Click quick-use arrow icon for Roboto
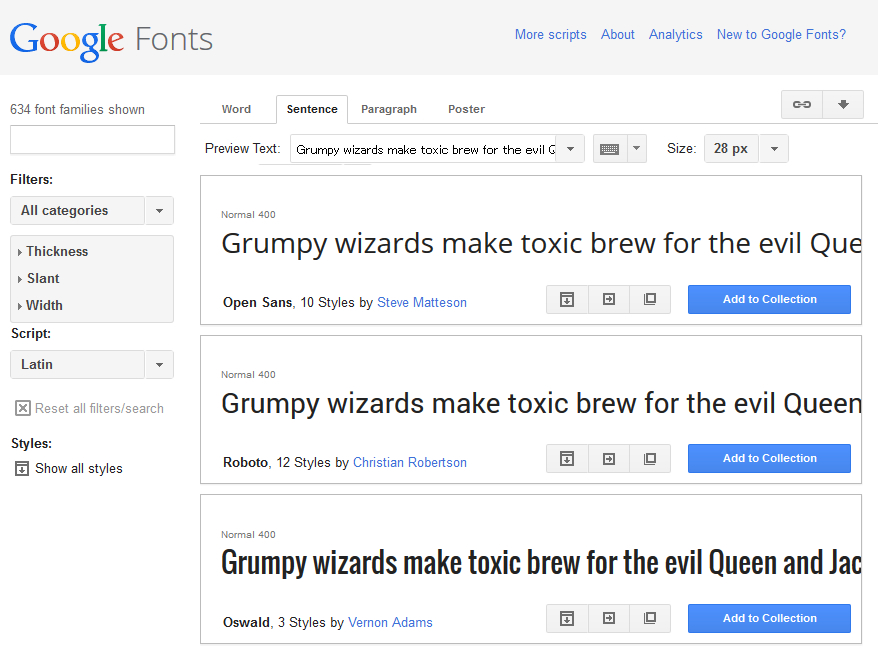The image size is (878, 653). pos(609,459)
